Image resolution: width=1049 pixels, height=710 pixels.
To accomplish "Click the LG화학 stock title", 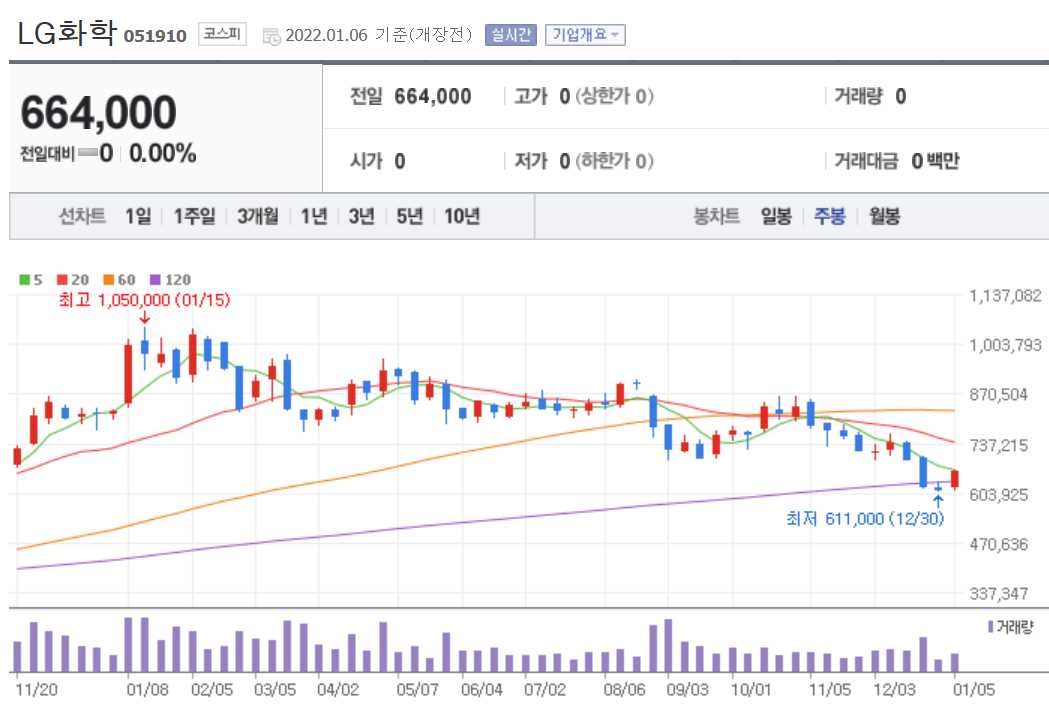I will coord(67,33).
